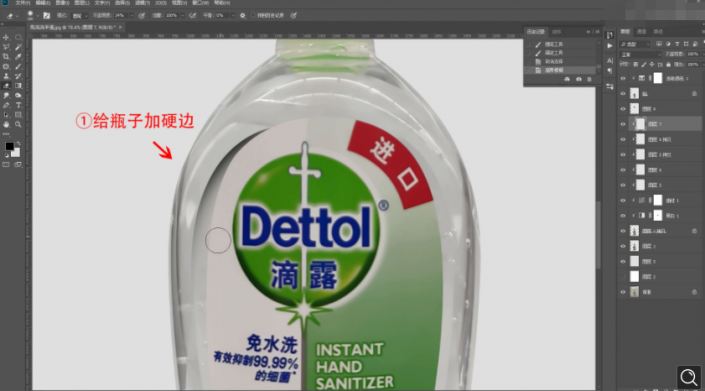Open the smoothing slider arrow
Screen dimensions: 705x391
[x=233, y=15]
